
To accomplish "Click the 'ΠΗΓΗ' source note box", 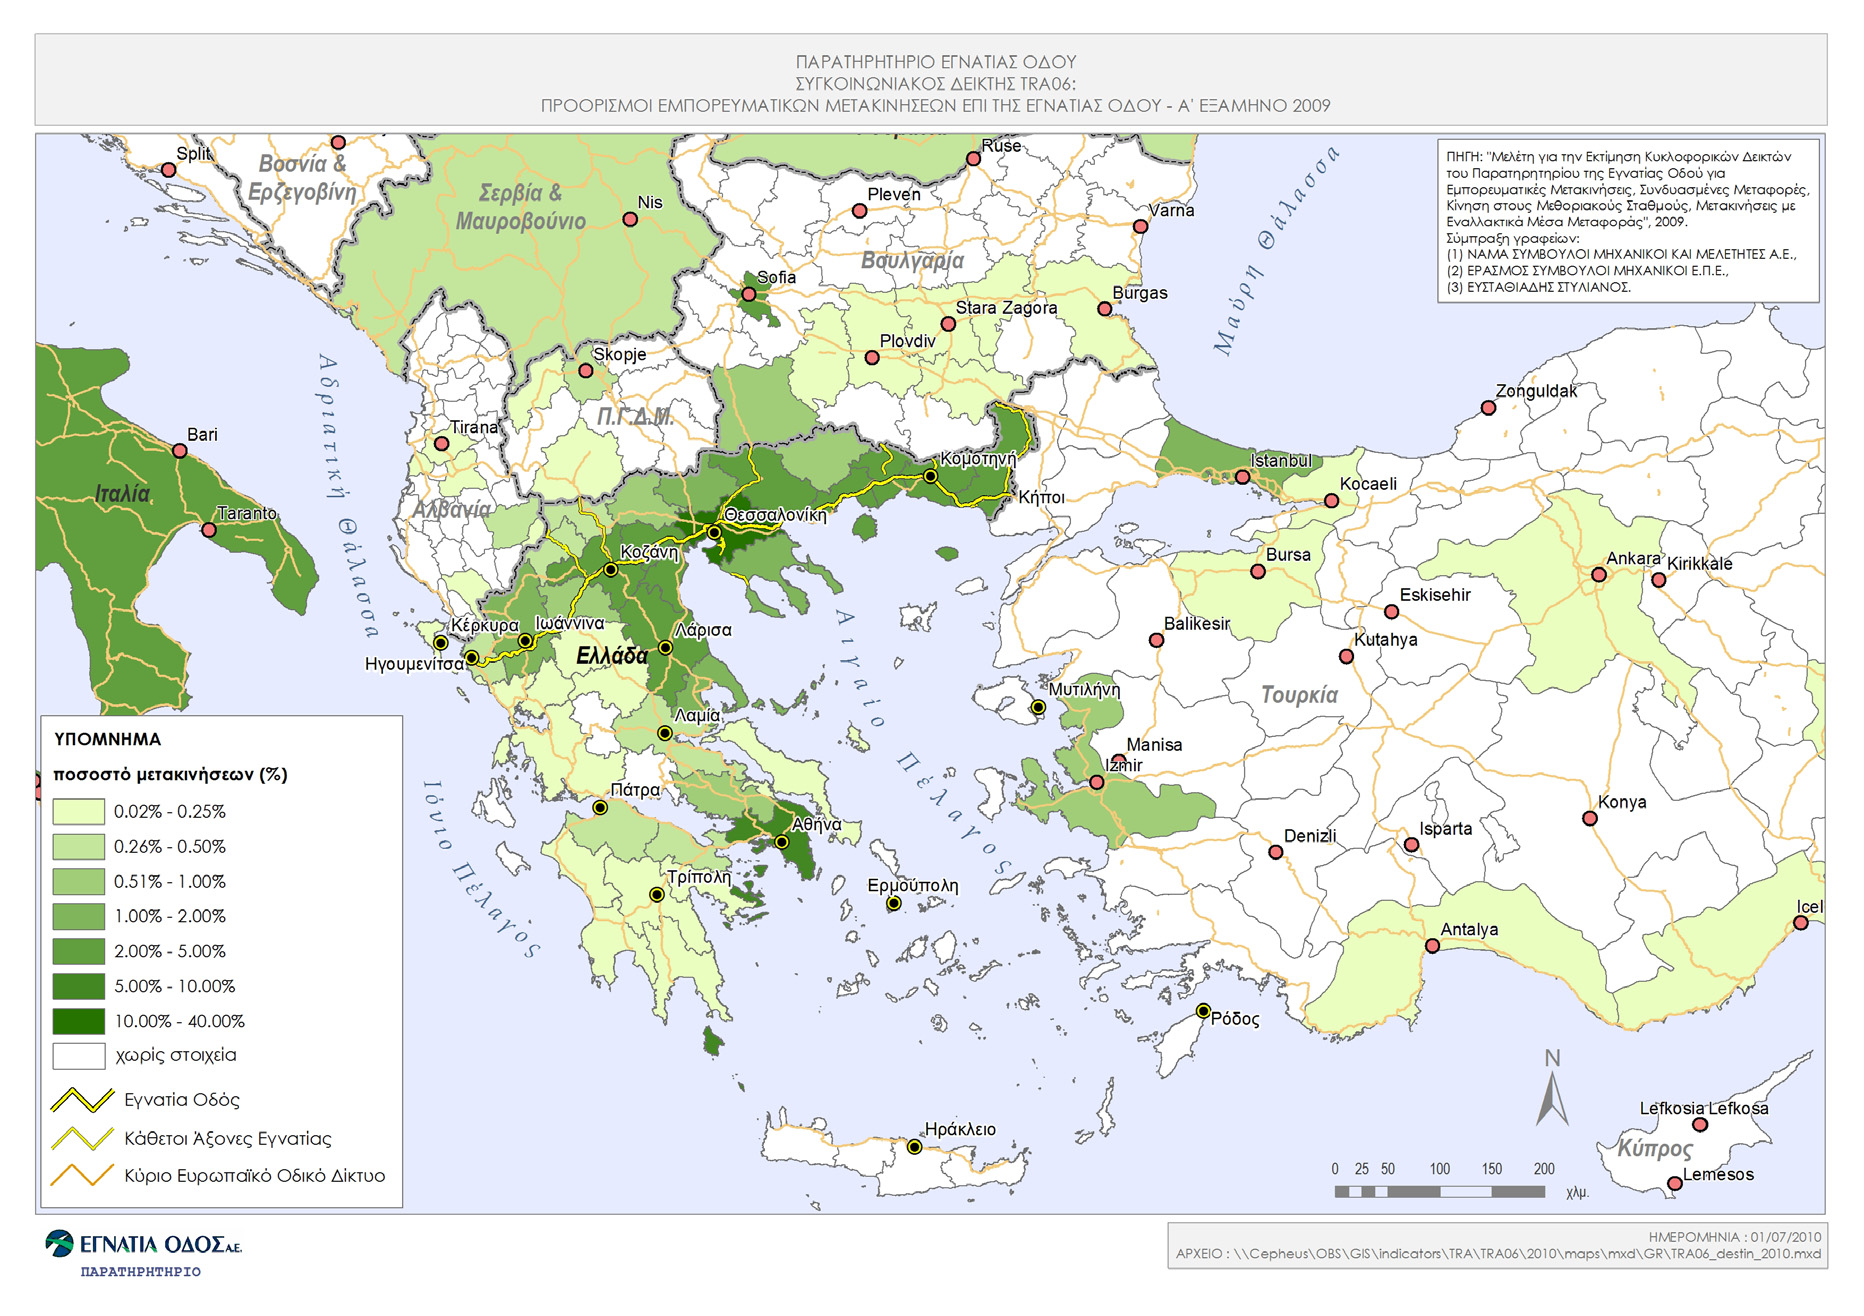I will click(x=1628, y=220).
